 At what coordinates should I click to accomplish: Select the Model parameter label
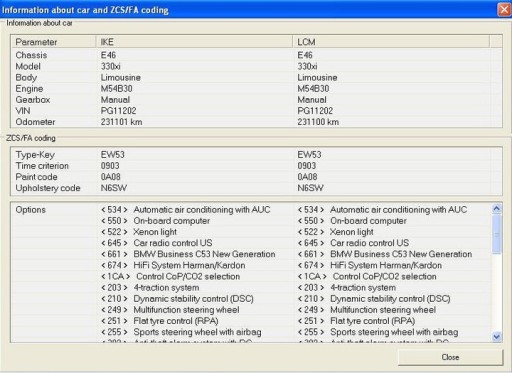coord(28,66)
